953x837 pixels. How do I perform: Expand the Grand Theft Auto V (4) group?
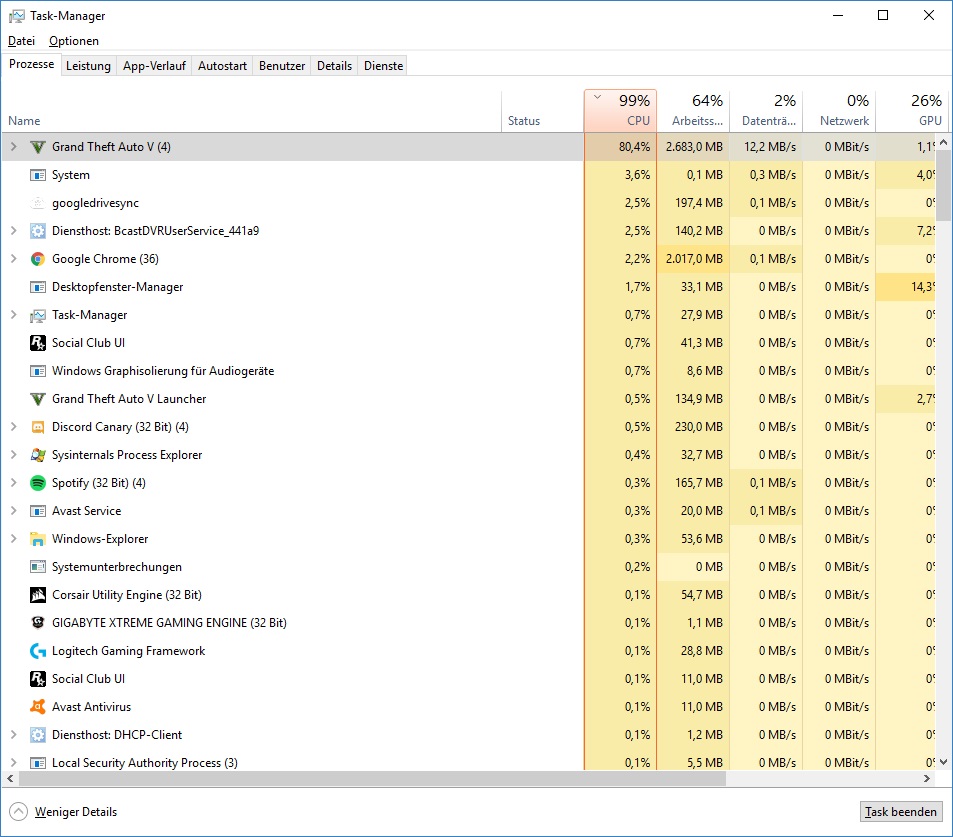[13, 146]
